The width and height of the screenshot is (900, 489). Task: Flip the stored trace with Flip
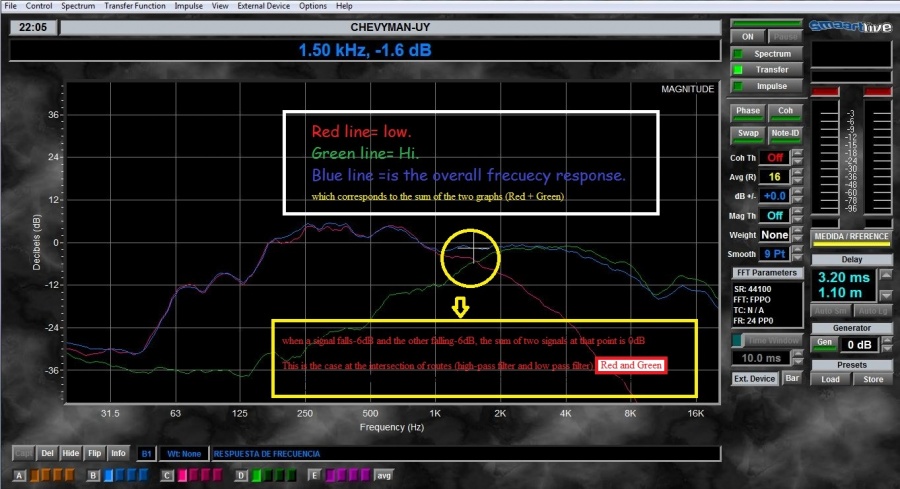(94, 453)
